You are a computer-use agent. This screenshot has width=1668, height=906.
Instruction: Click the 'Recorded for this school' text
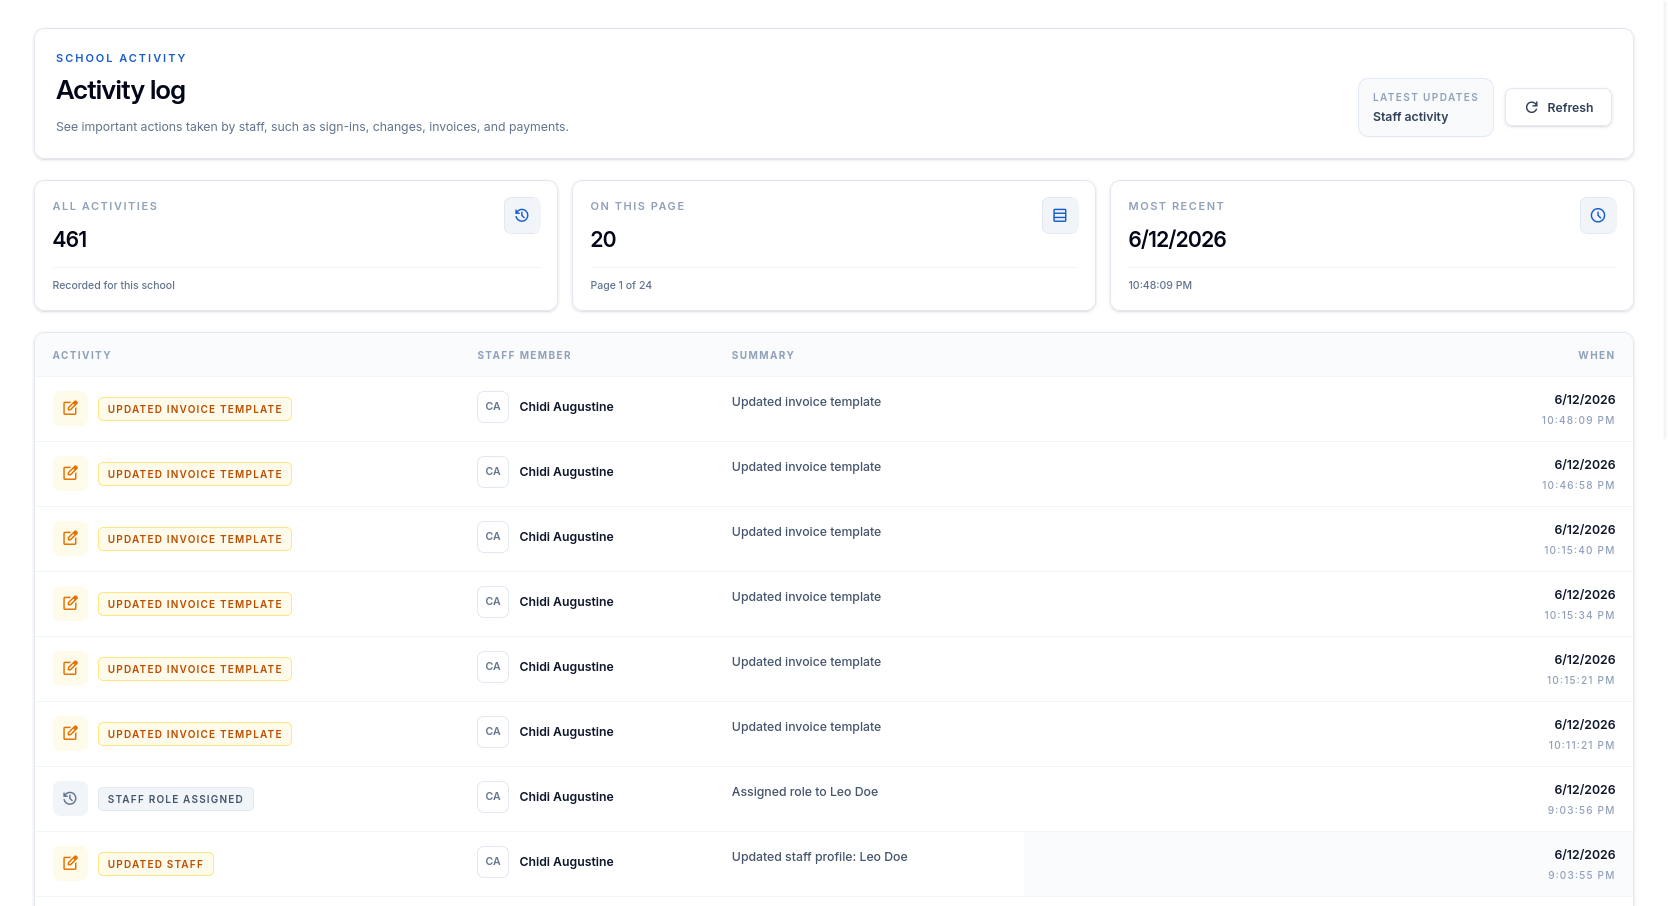[x=114, y=285]
